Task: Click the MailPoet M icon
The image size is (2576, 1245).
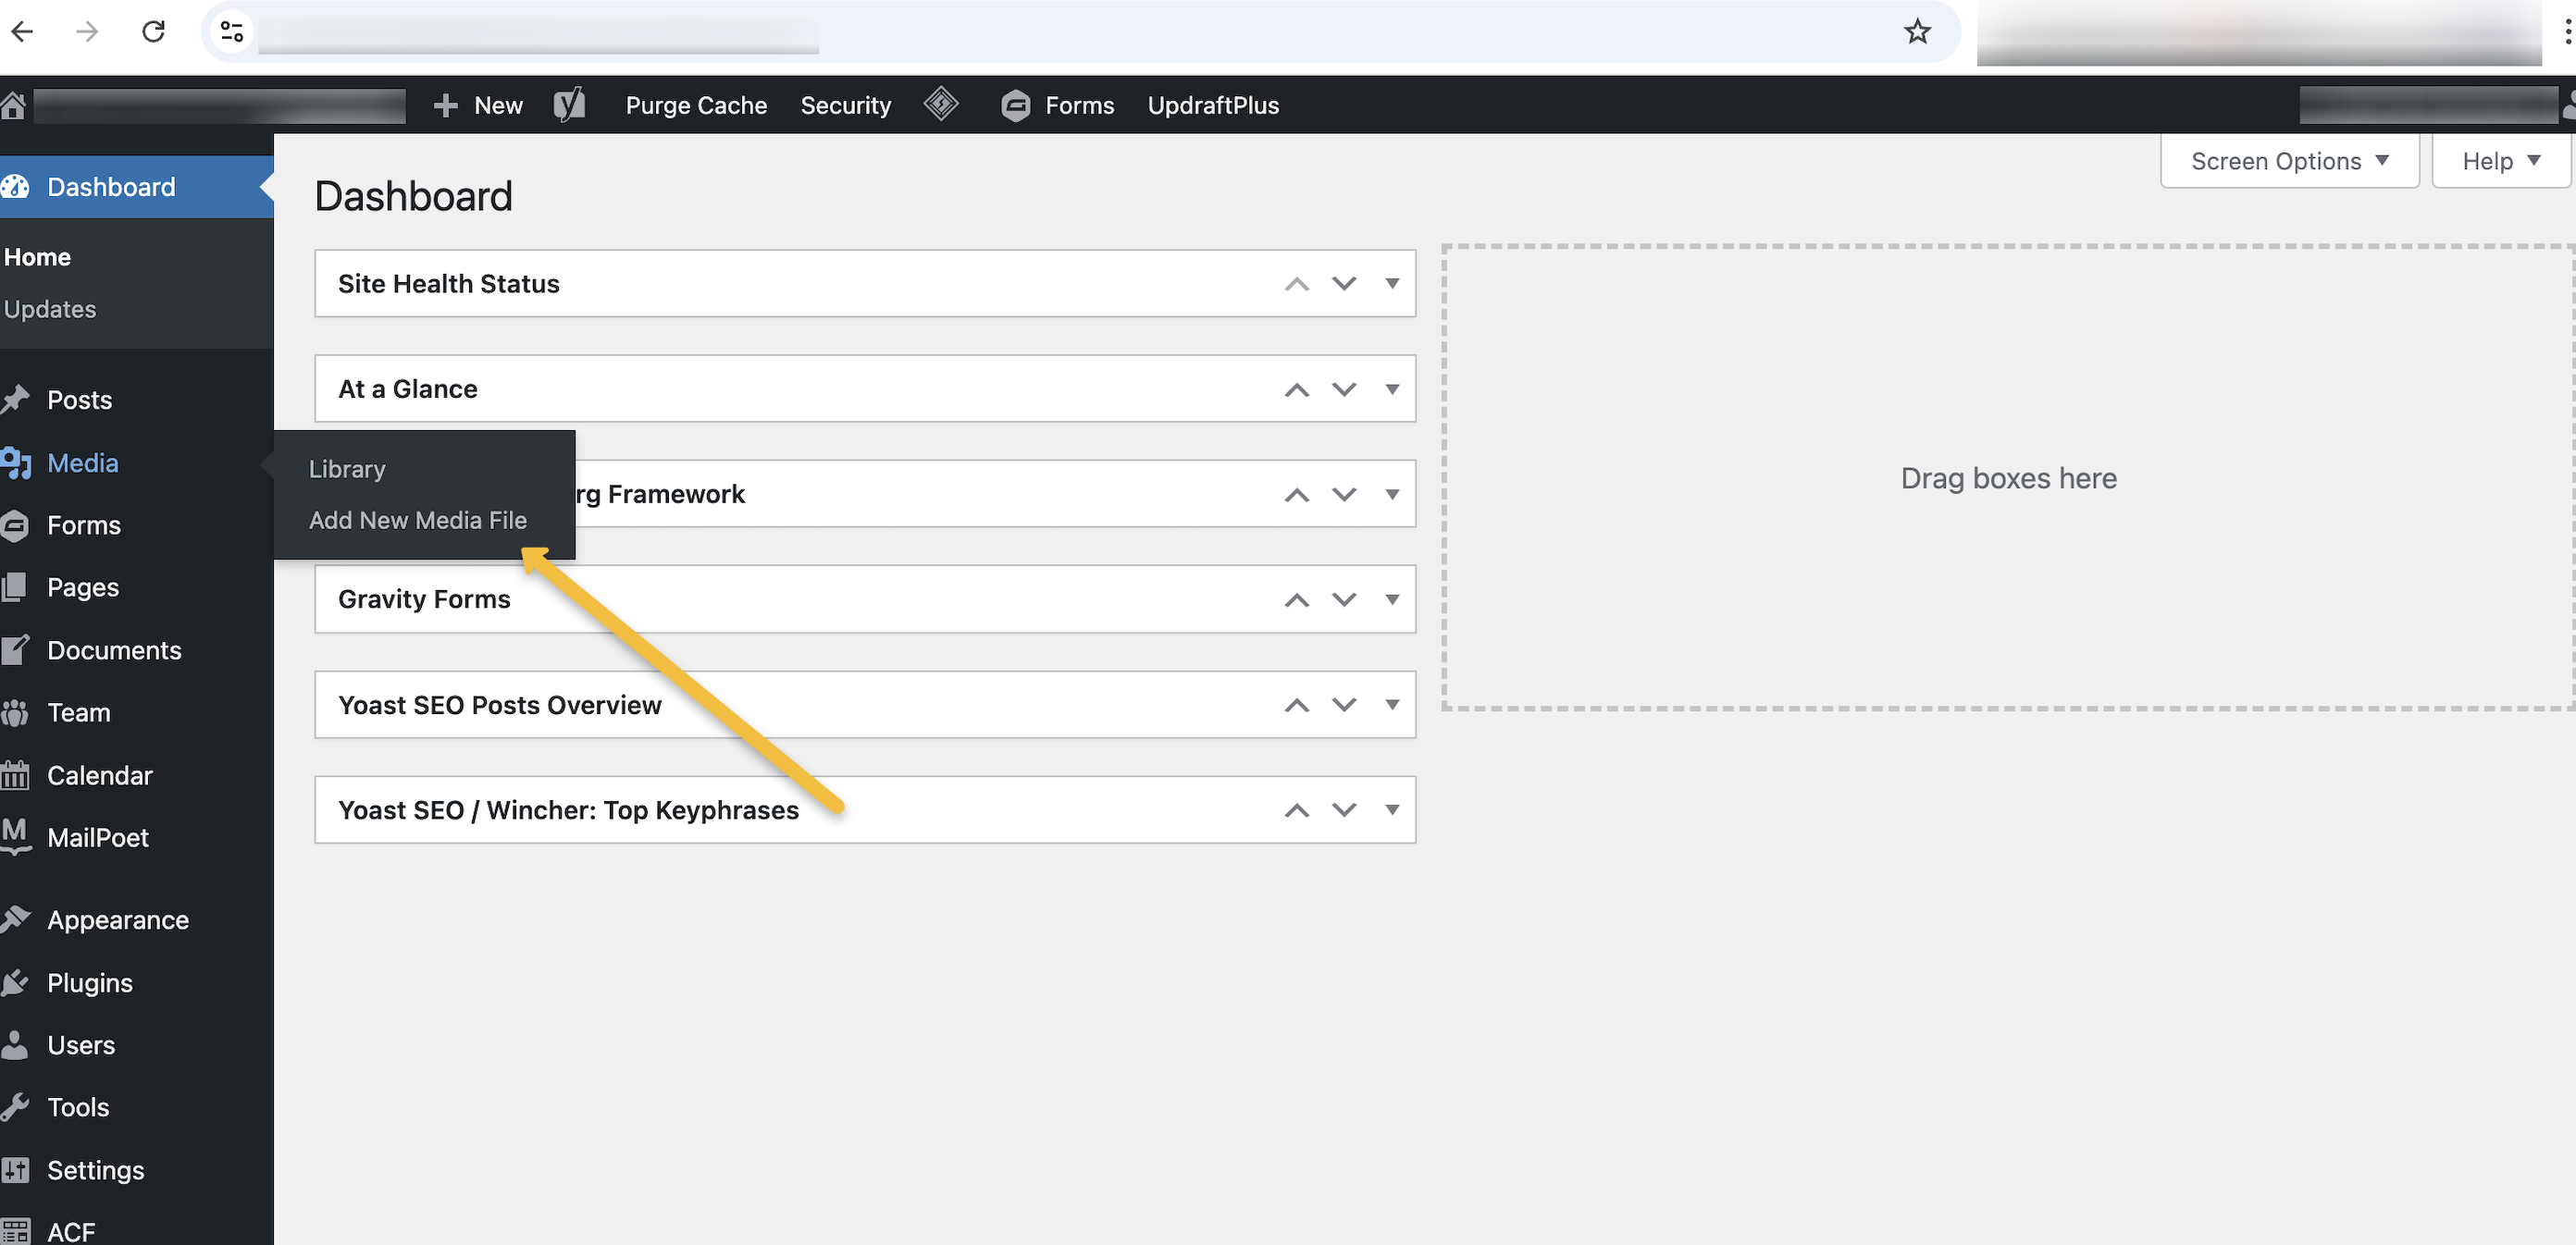Action: (x=15, y=835)
